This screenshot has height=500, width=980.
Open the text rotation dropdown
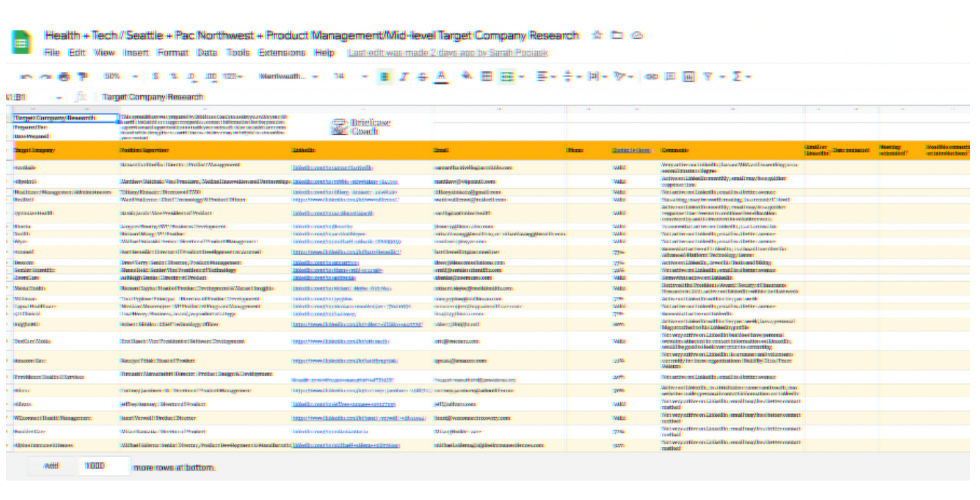[623, 76]
